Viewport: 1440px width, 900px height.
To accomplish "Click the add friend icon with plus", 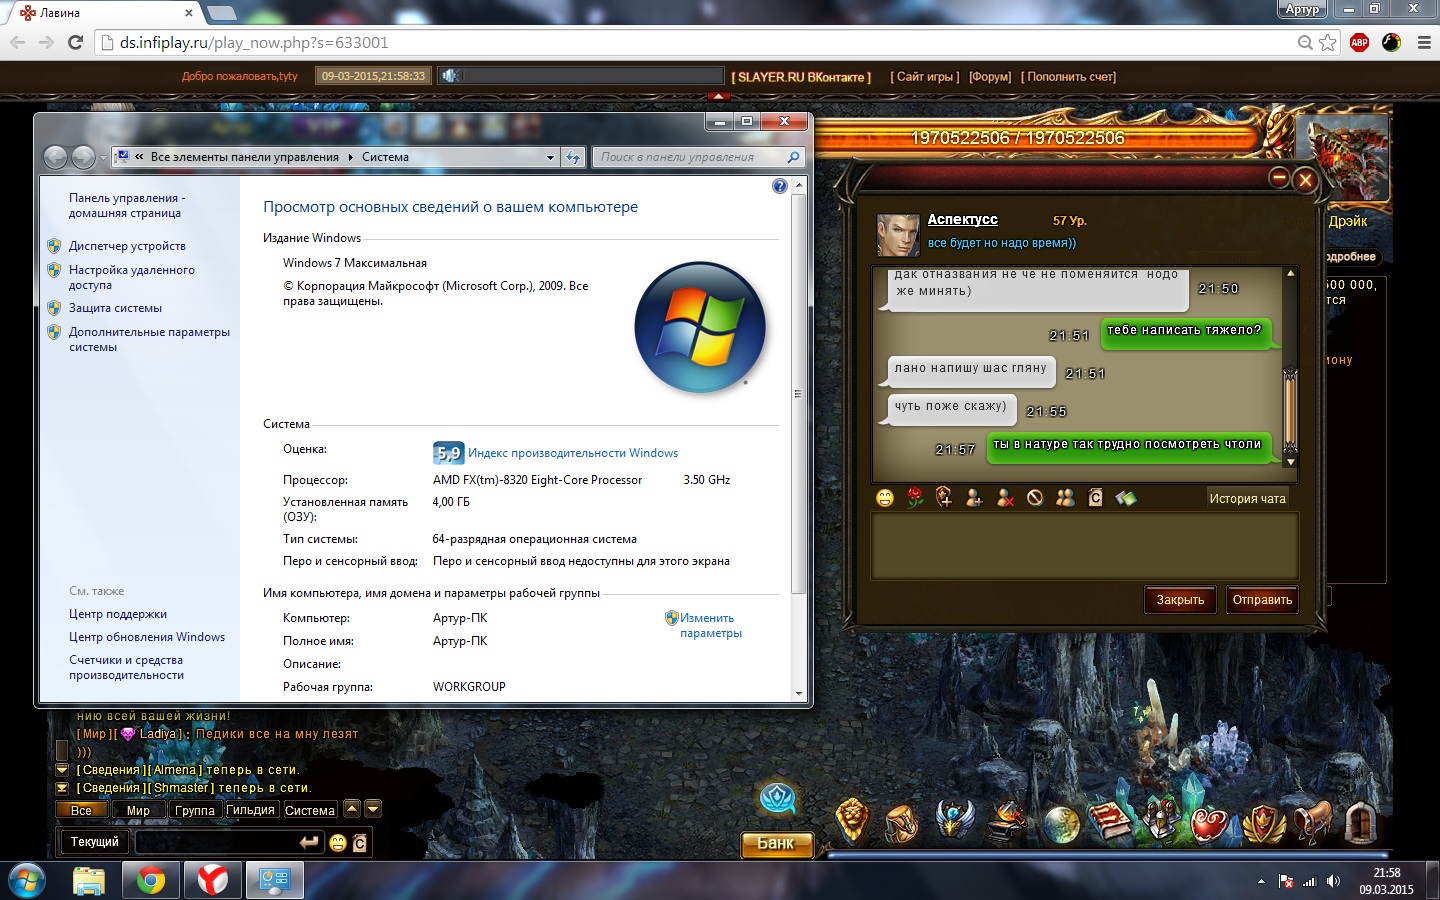I will pyautogui.click(x=974, y=498).
